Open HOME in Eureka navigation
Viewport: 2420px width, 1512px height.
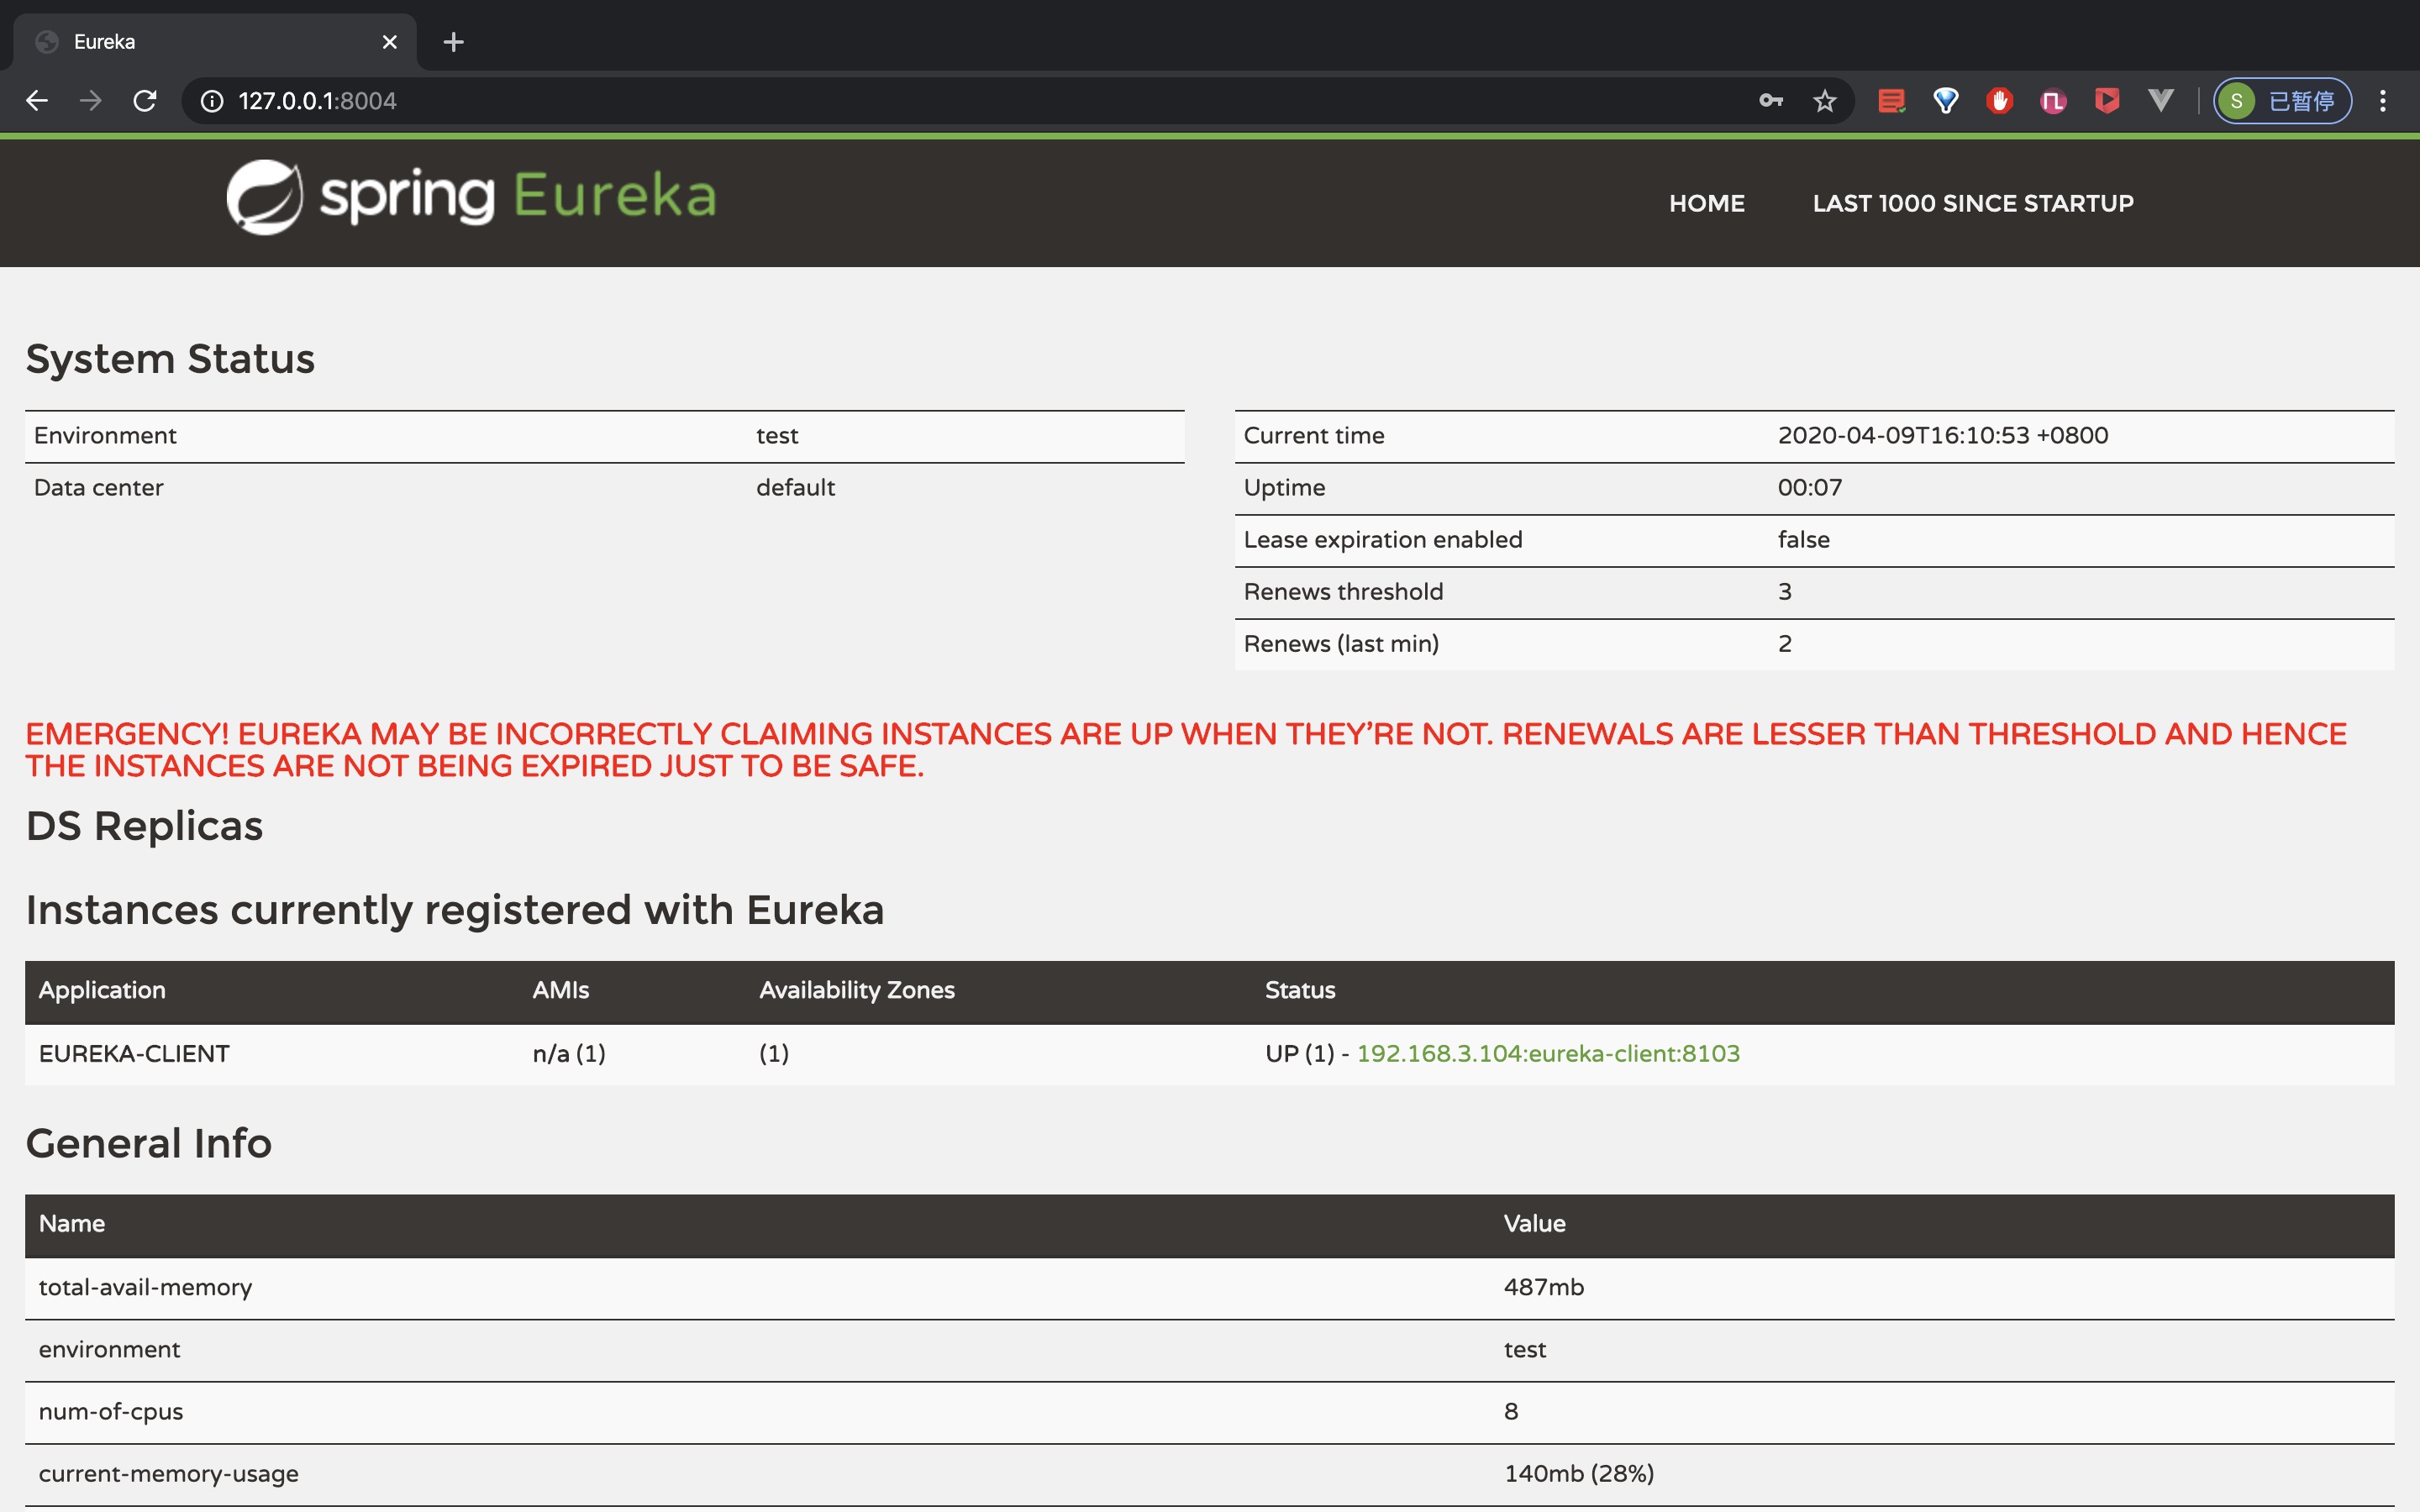tap(1706, 203)
